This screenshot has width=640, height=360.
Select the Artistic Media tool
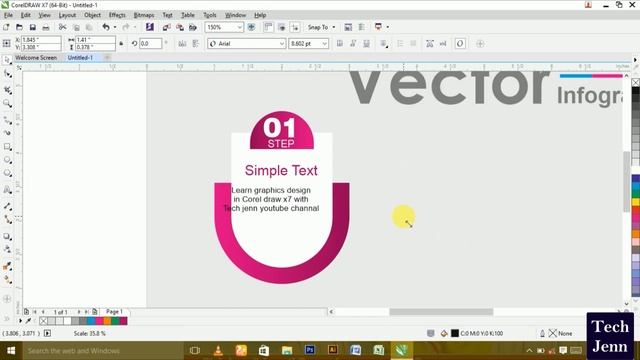7,133
